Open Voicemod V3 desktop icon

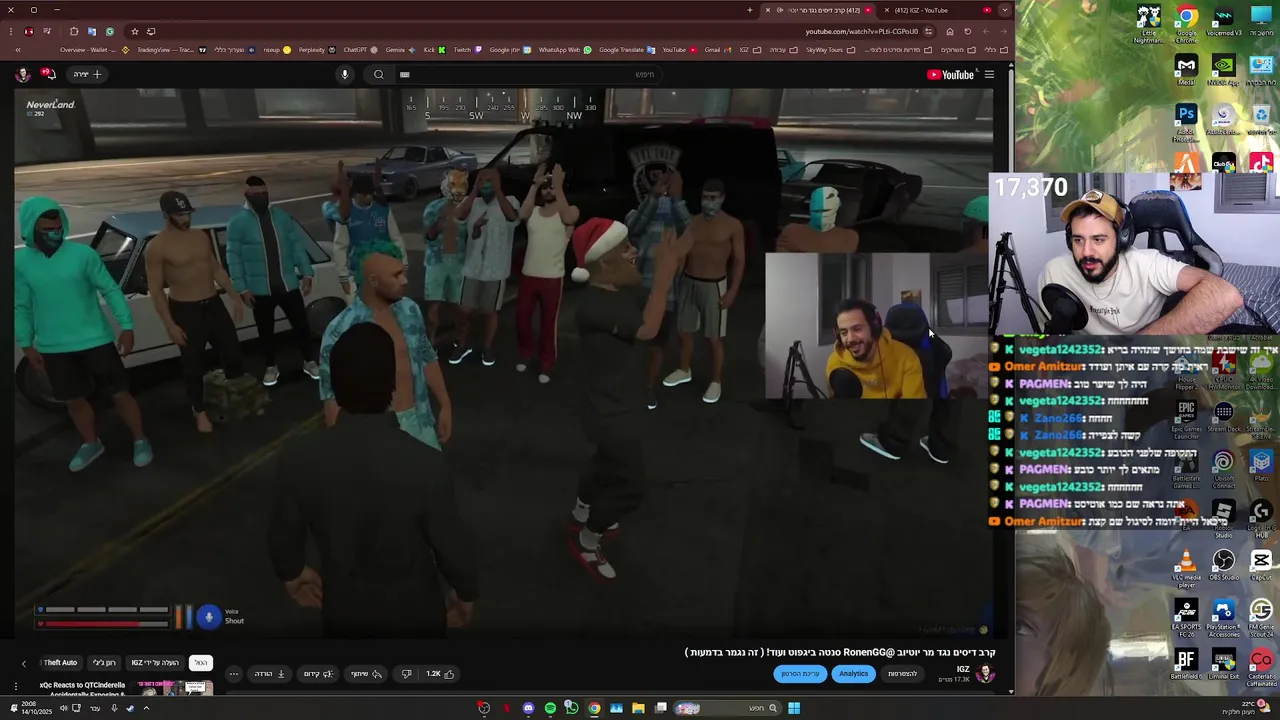point(1224,22)
